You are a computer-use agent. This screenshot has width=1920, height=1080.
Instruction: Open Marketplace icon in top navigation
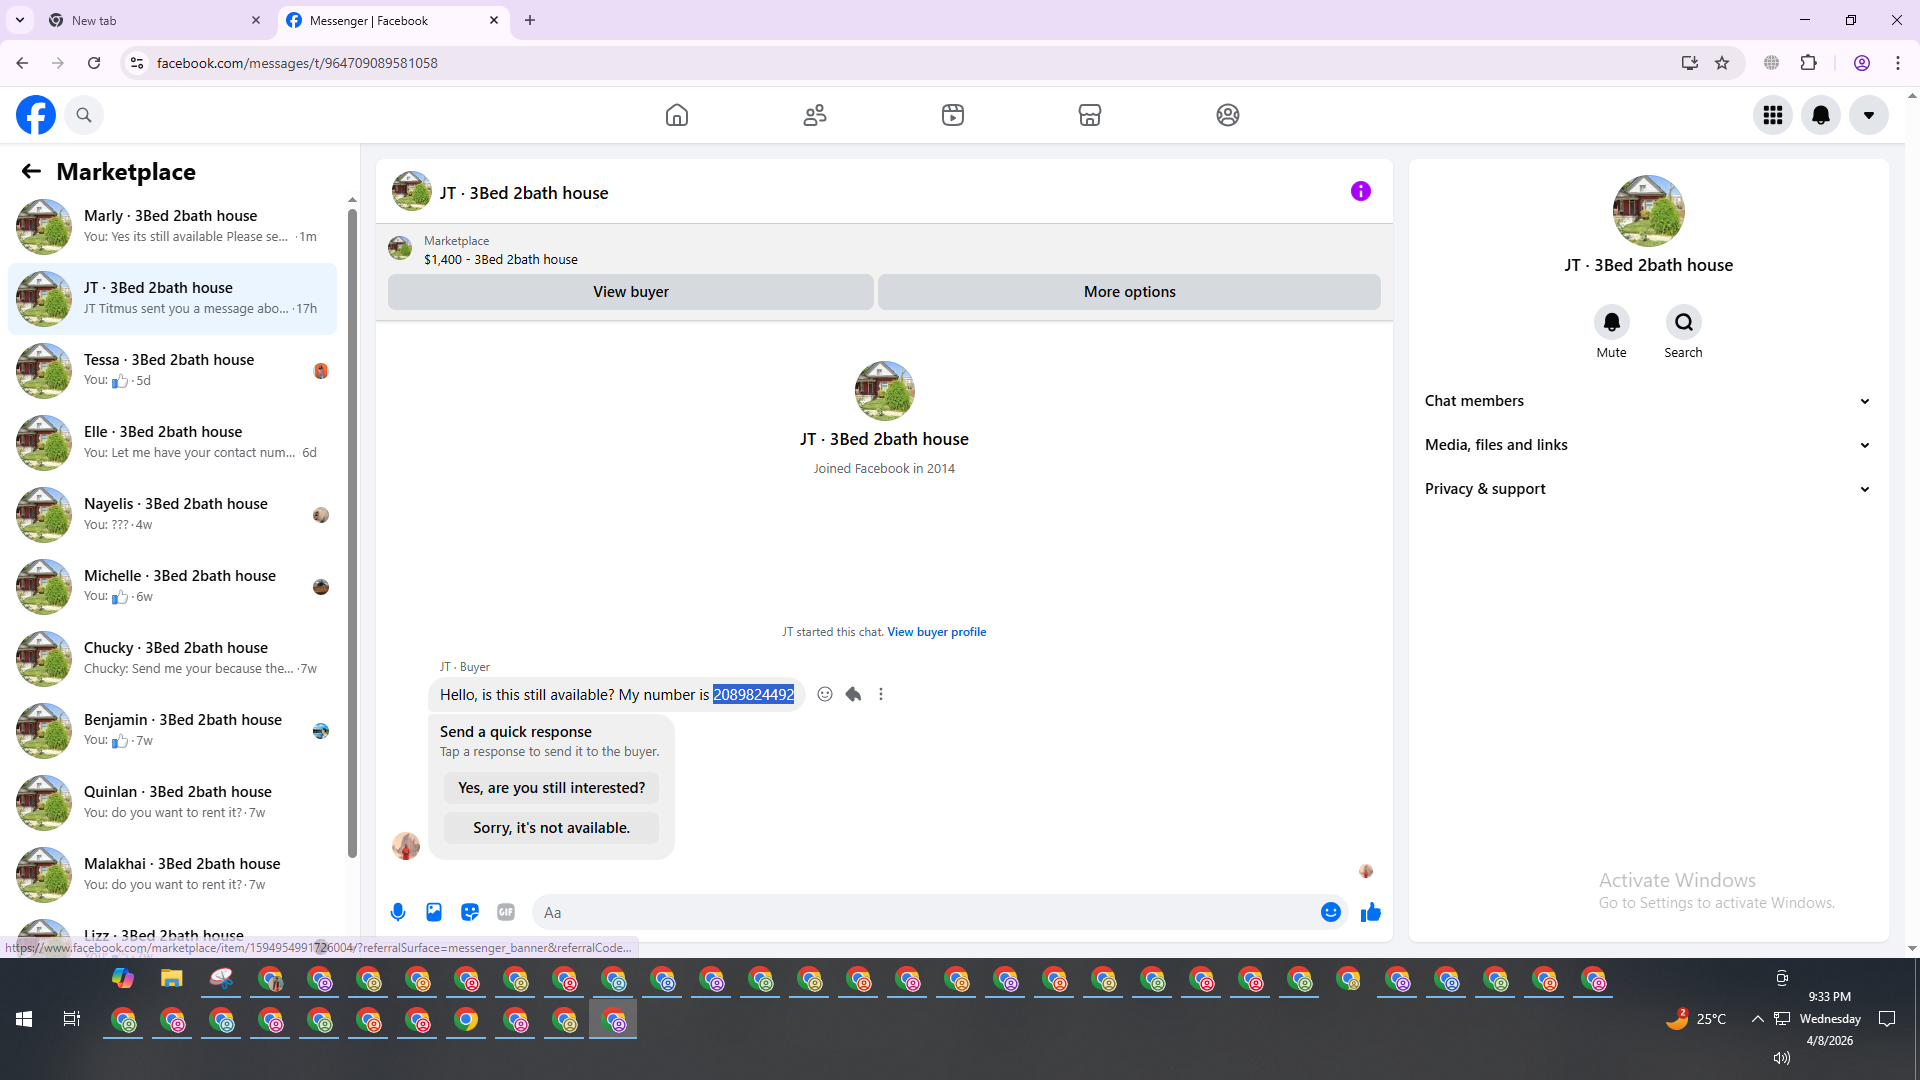click(1090, 115)
